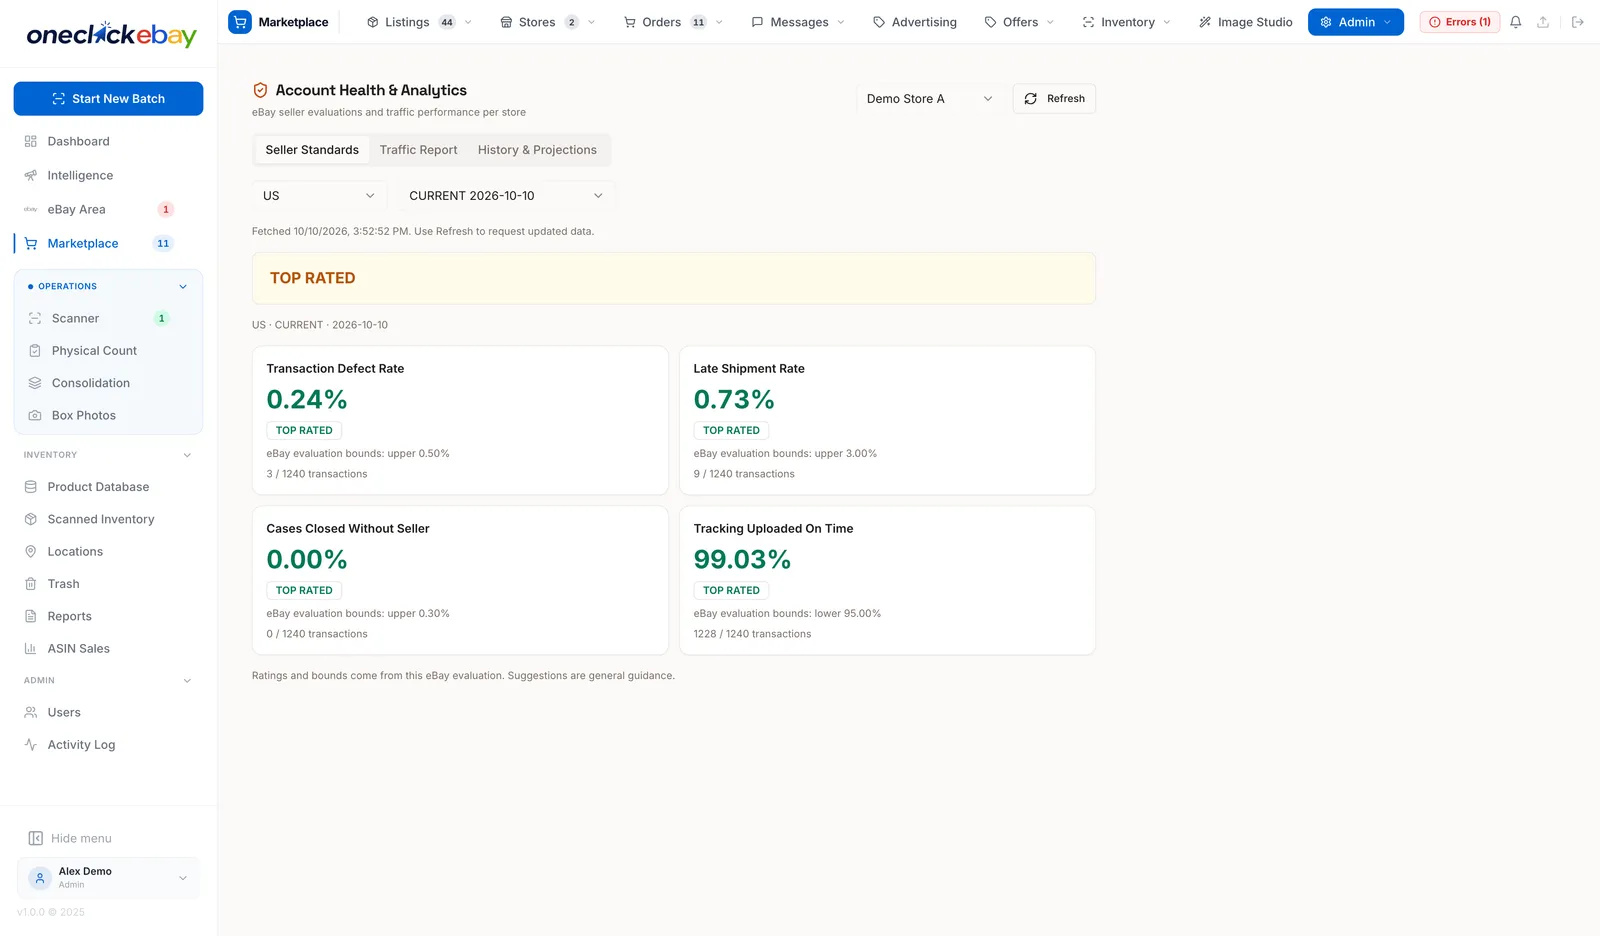Click the Advertising tag icon
Viewport: 1600px width, 936px height.
(x=879, y=22)
